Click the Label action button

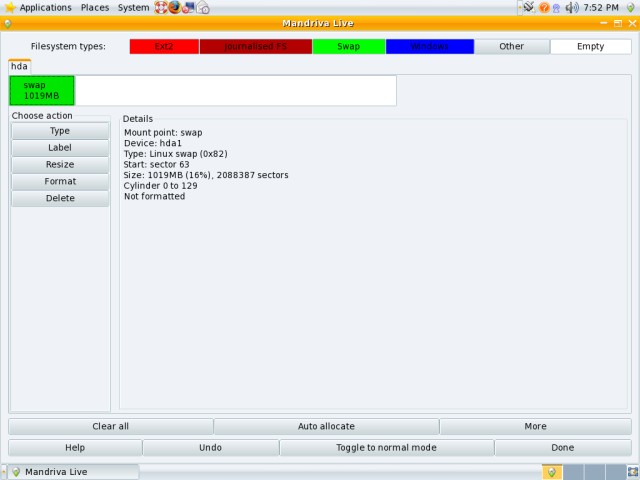60,148
